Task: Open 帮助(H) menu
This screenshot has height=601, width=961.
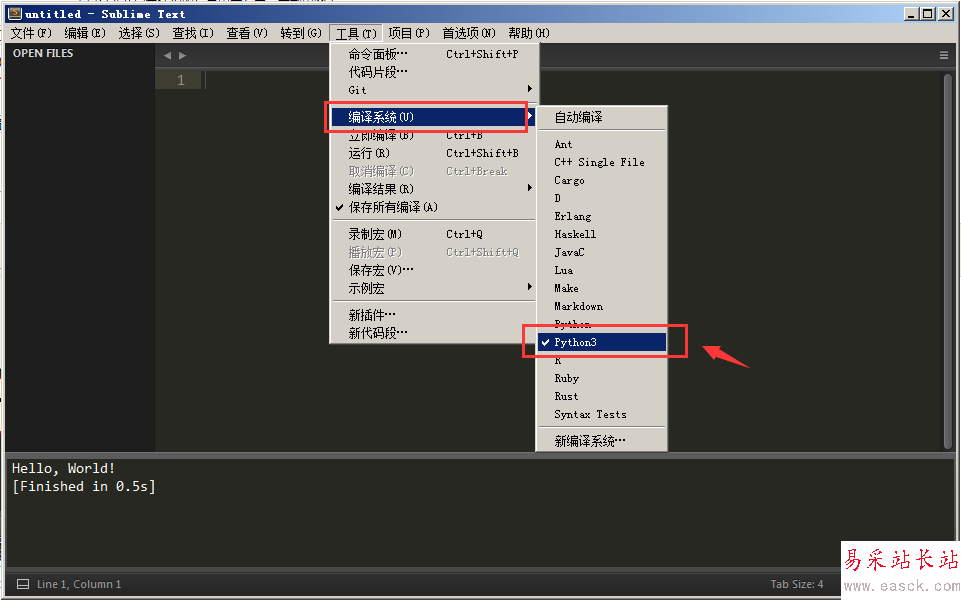Action: 529,33
